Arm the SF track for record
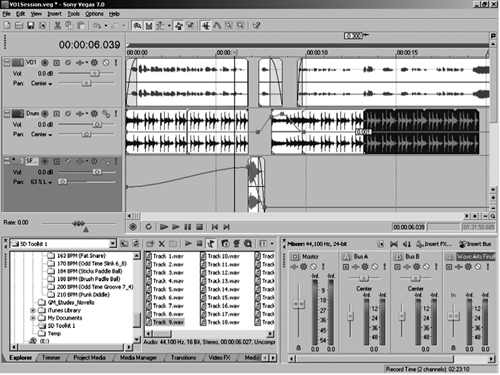500x375 pixels. 45,162
